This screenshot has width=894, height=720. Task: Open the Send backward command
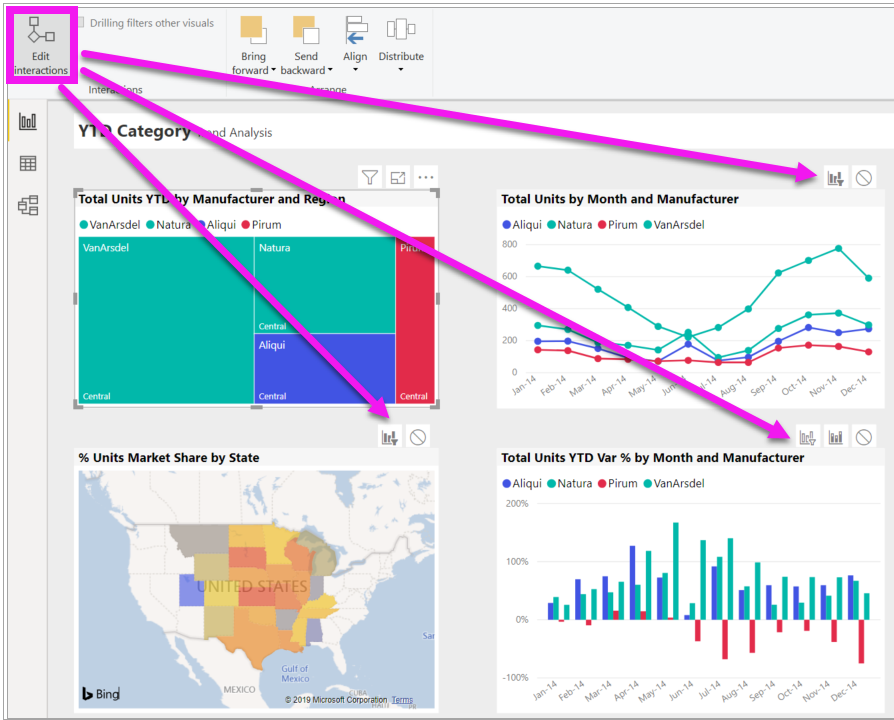[306, 46]
